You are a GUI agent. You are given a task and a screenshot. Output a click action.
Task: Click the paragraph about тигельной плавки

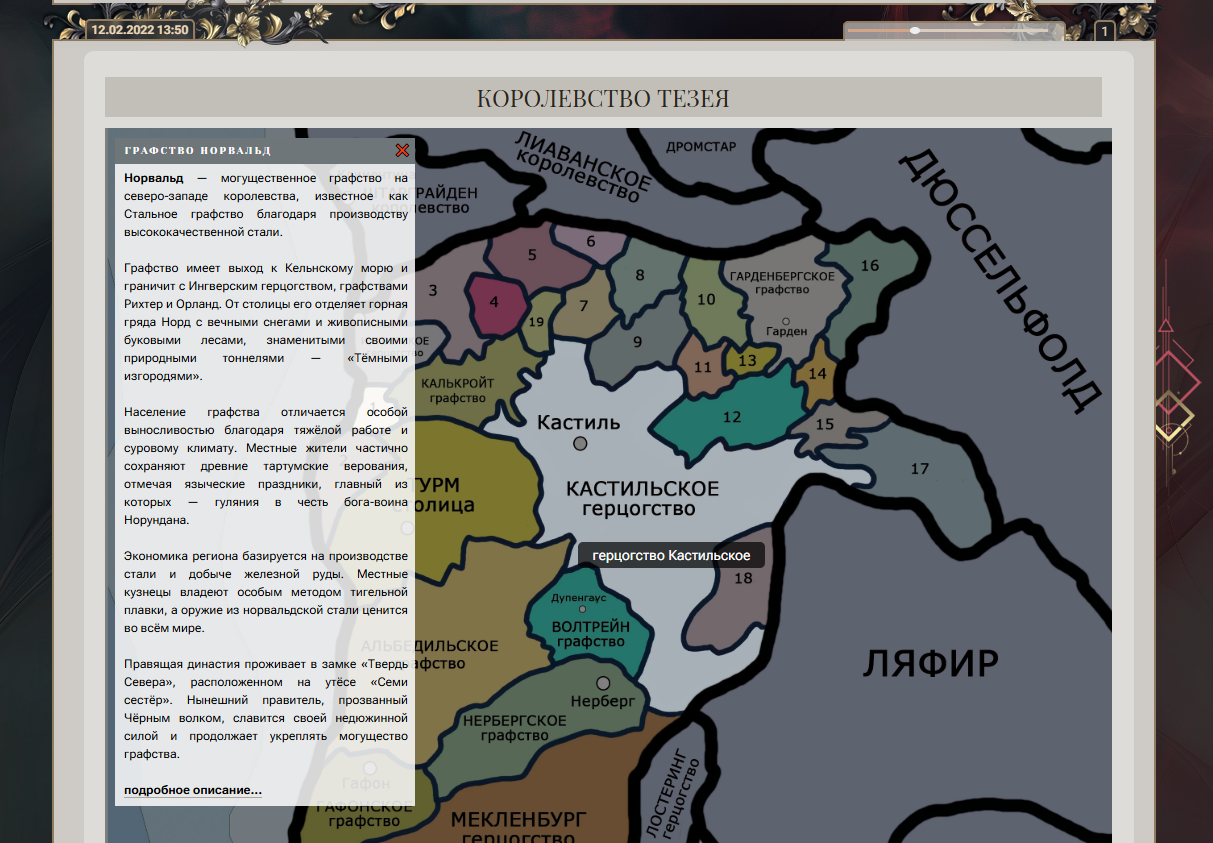[266, 592]
